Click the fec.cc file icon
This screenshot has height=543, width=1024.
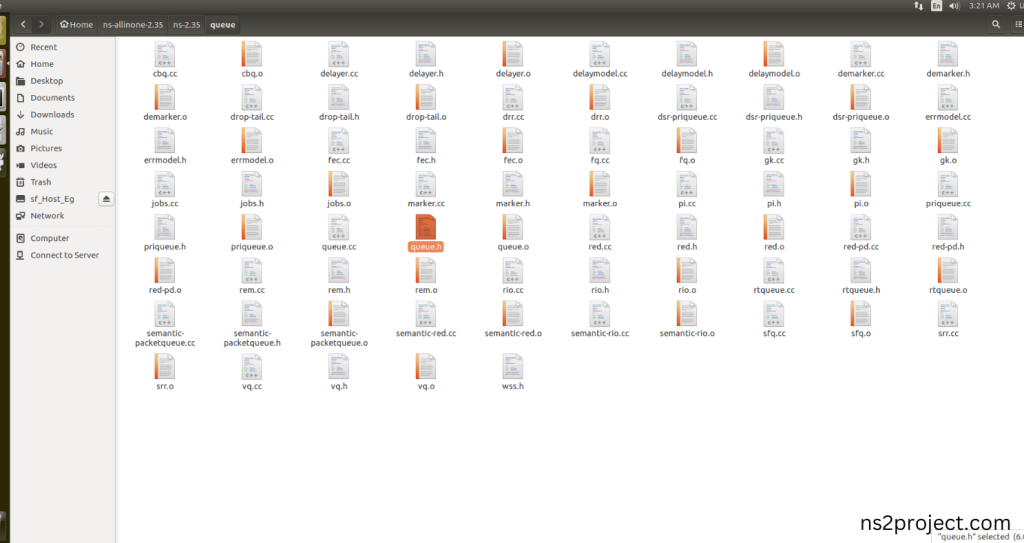click(338, 140)
